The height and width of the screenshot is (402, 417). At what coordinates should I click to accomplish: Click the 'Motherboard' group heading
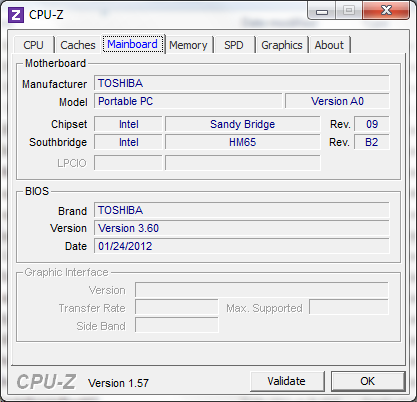(56, 63)
